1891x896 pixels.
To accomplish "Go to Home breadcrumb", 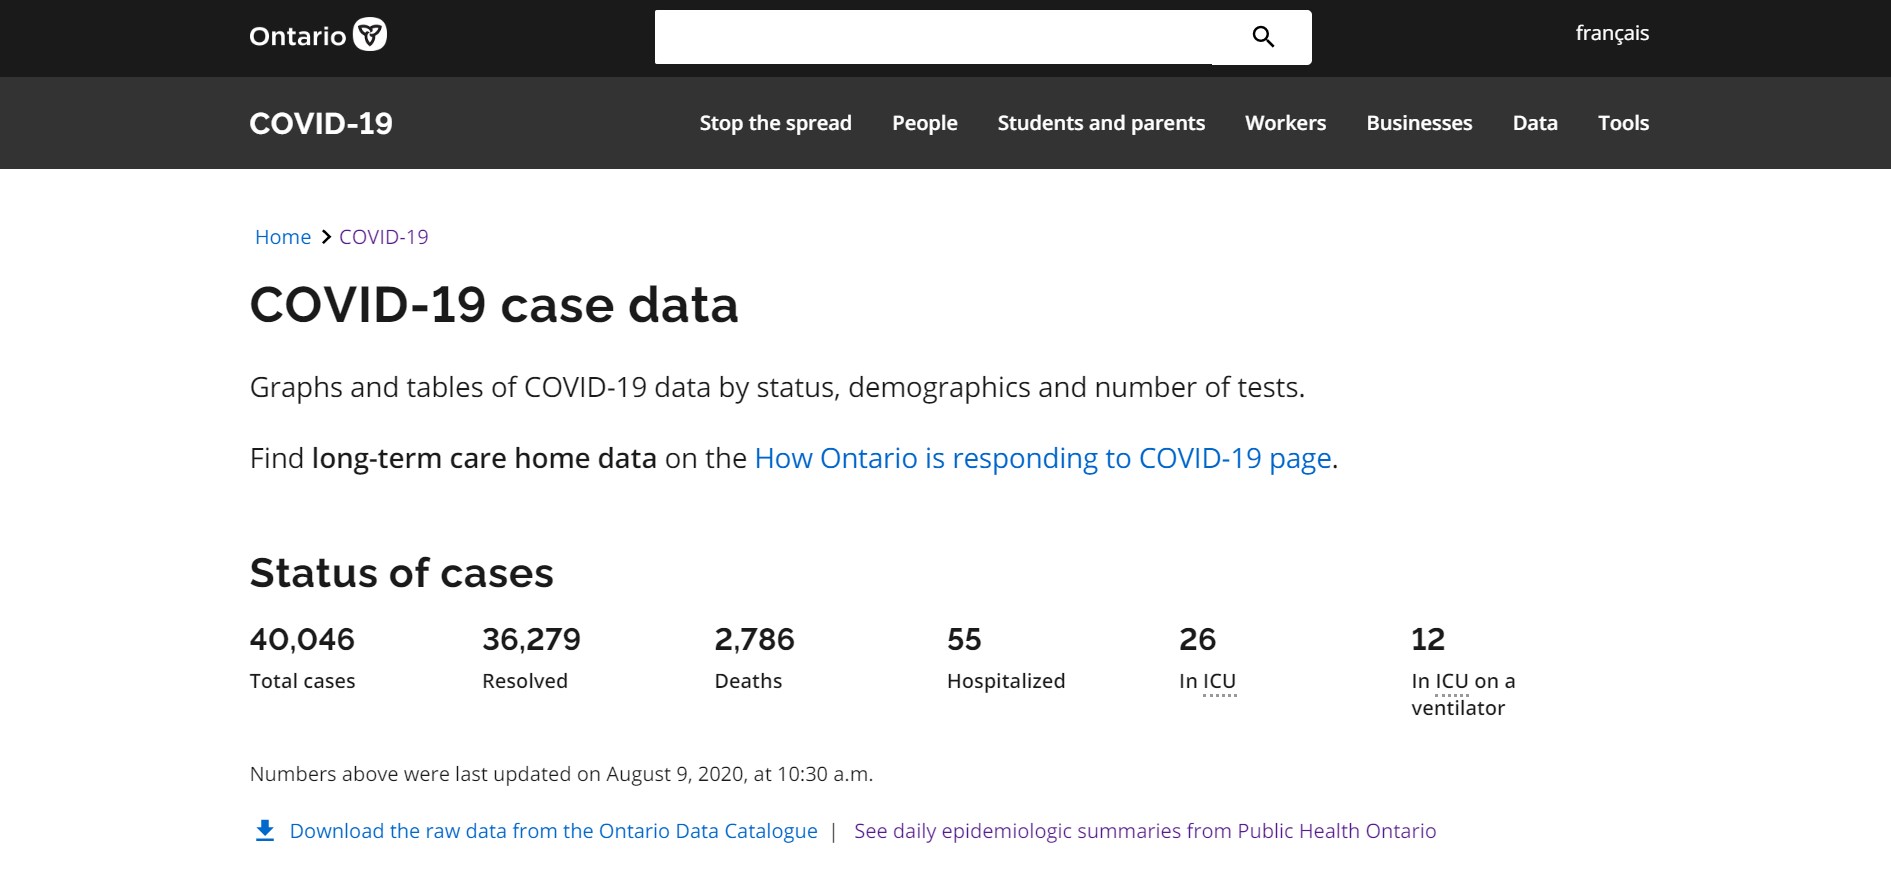I will click(x=283, y=237).
